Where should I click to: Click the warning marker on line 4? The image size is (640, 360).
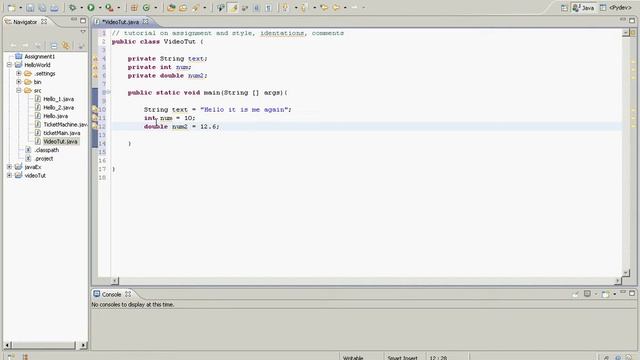tap(95, 58)
